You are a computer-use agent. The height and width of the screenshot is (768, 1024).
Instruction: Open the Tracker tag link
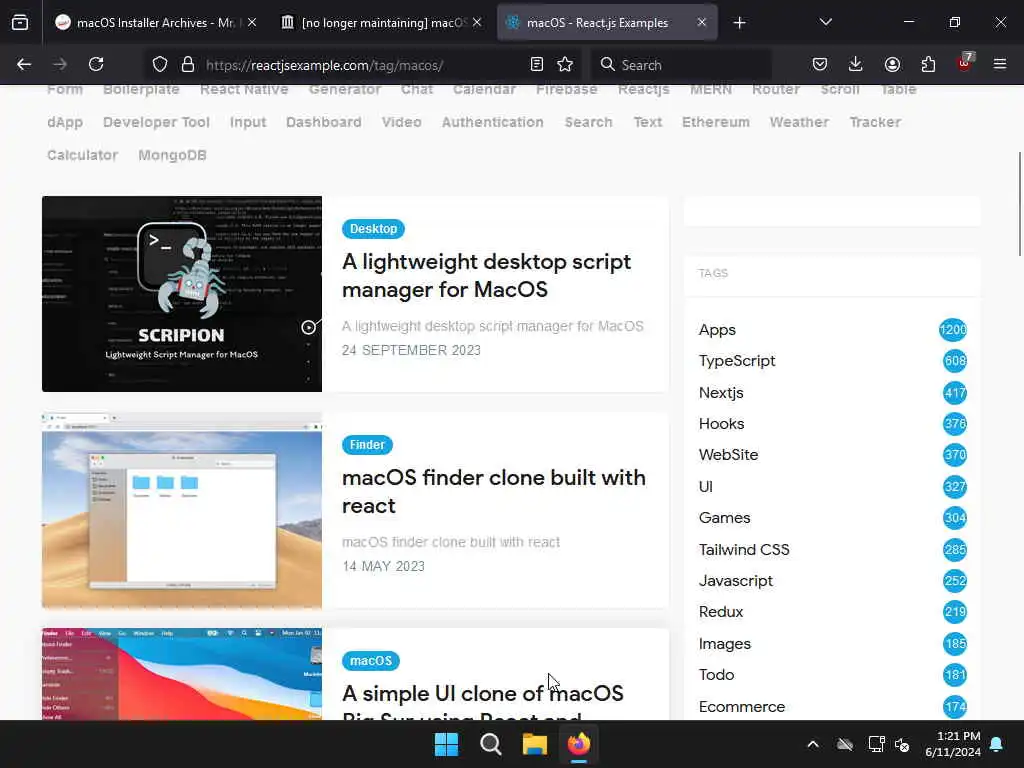coord(875,122)
